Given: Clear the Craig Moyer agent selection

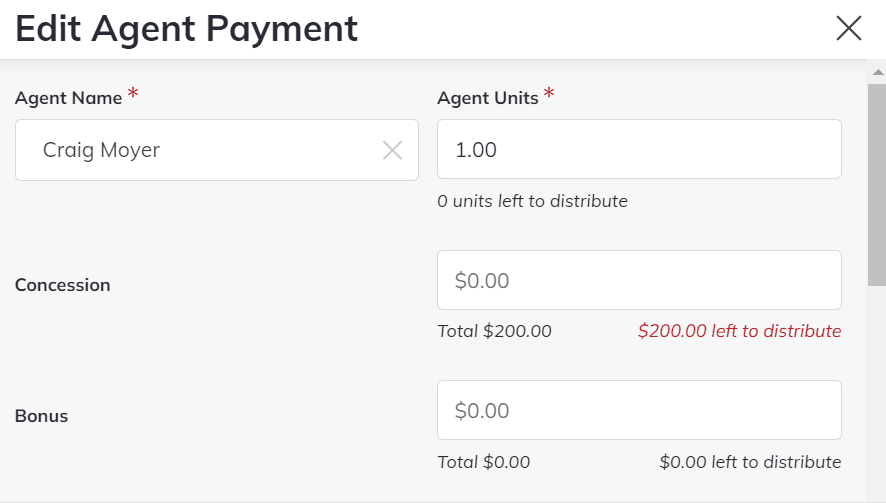Looking at the screenshot, I should point(392,151).
